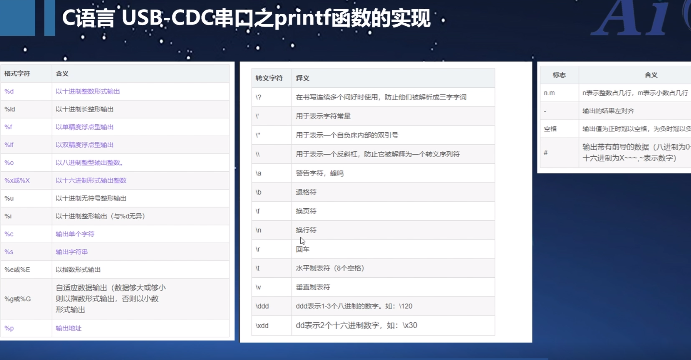Click '以十进制整数形式输出' description
This screenshot has width=691, height=360.
tap(88, 92)
